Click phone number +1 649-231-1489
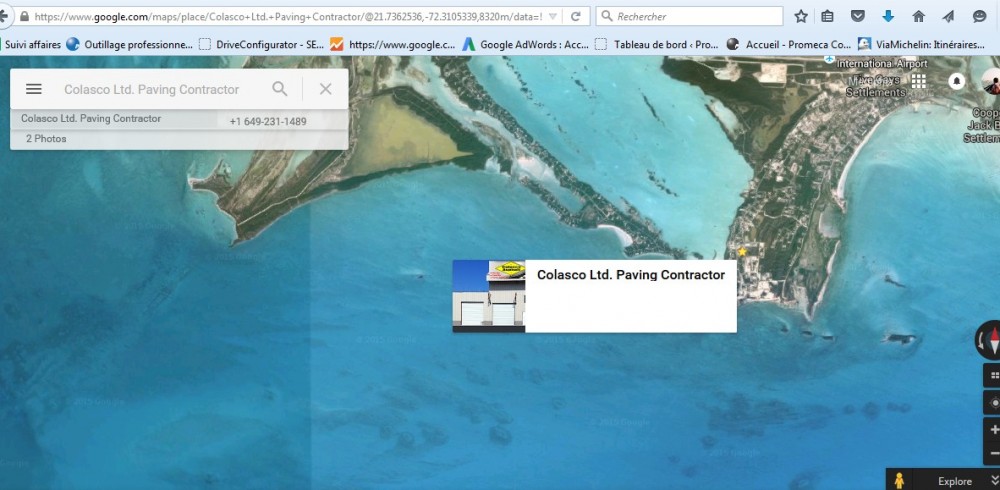This screenshot has width=1000, height=490. point(268,121)
